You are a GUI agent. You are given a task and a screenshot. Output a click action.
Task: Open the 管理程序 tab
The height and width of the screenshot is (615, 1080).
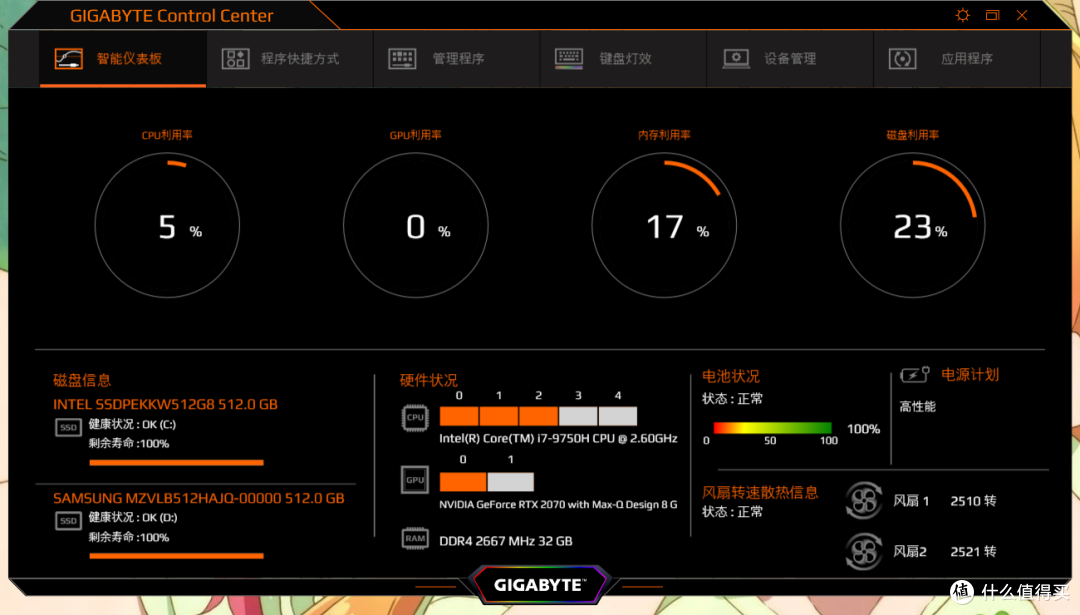[x=457, y=59]
